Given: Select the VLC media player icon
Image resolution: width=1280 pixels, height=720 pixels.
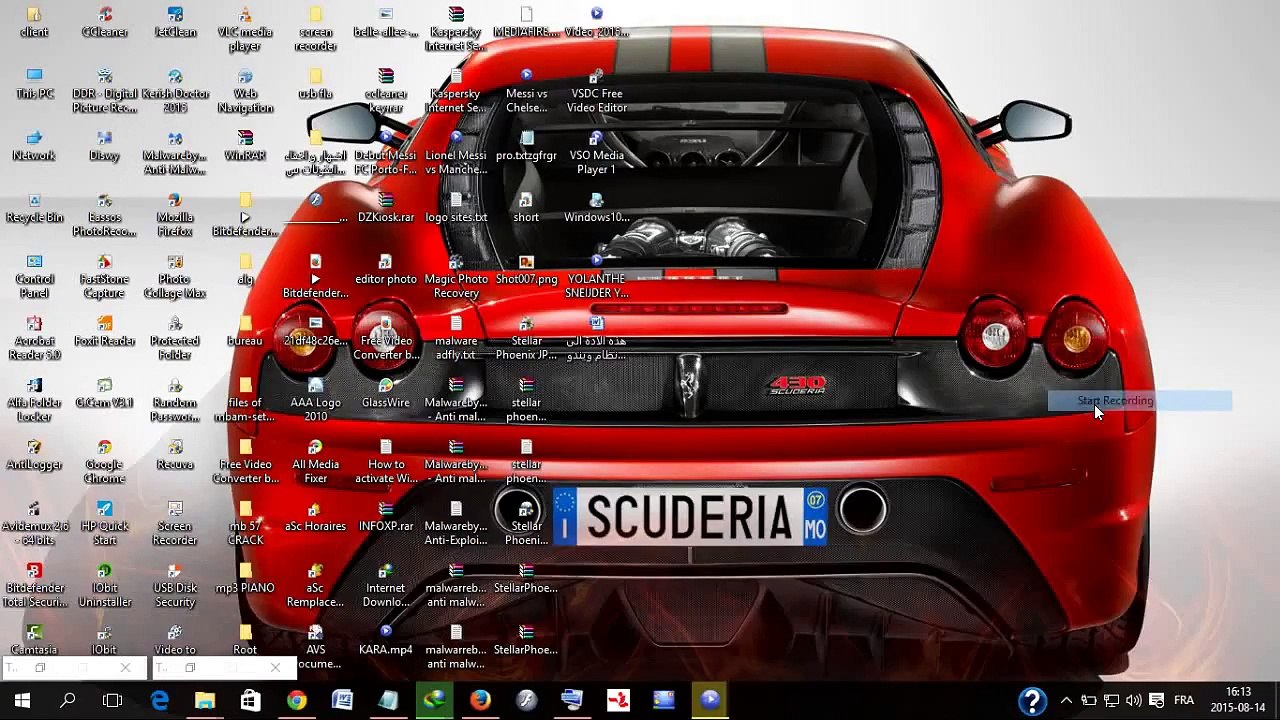Looking at the screenshot, I should click(245, 30).
